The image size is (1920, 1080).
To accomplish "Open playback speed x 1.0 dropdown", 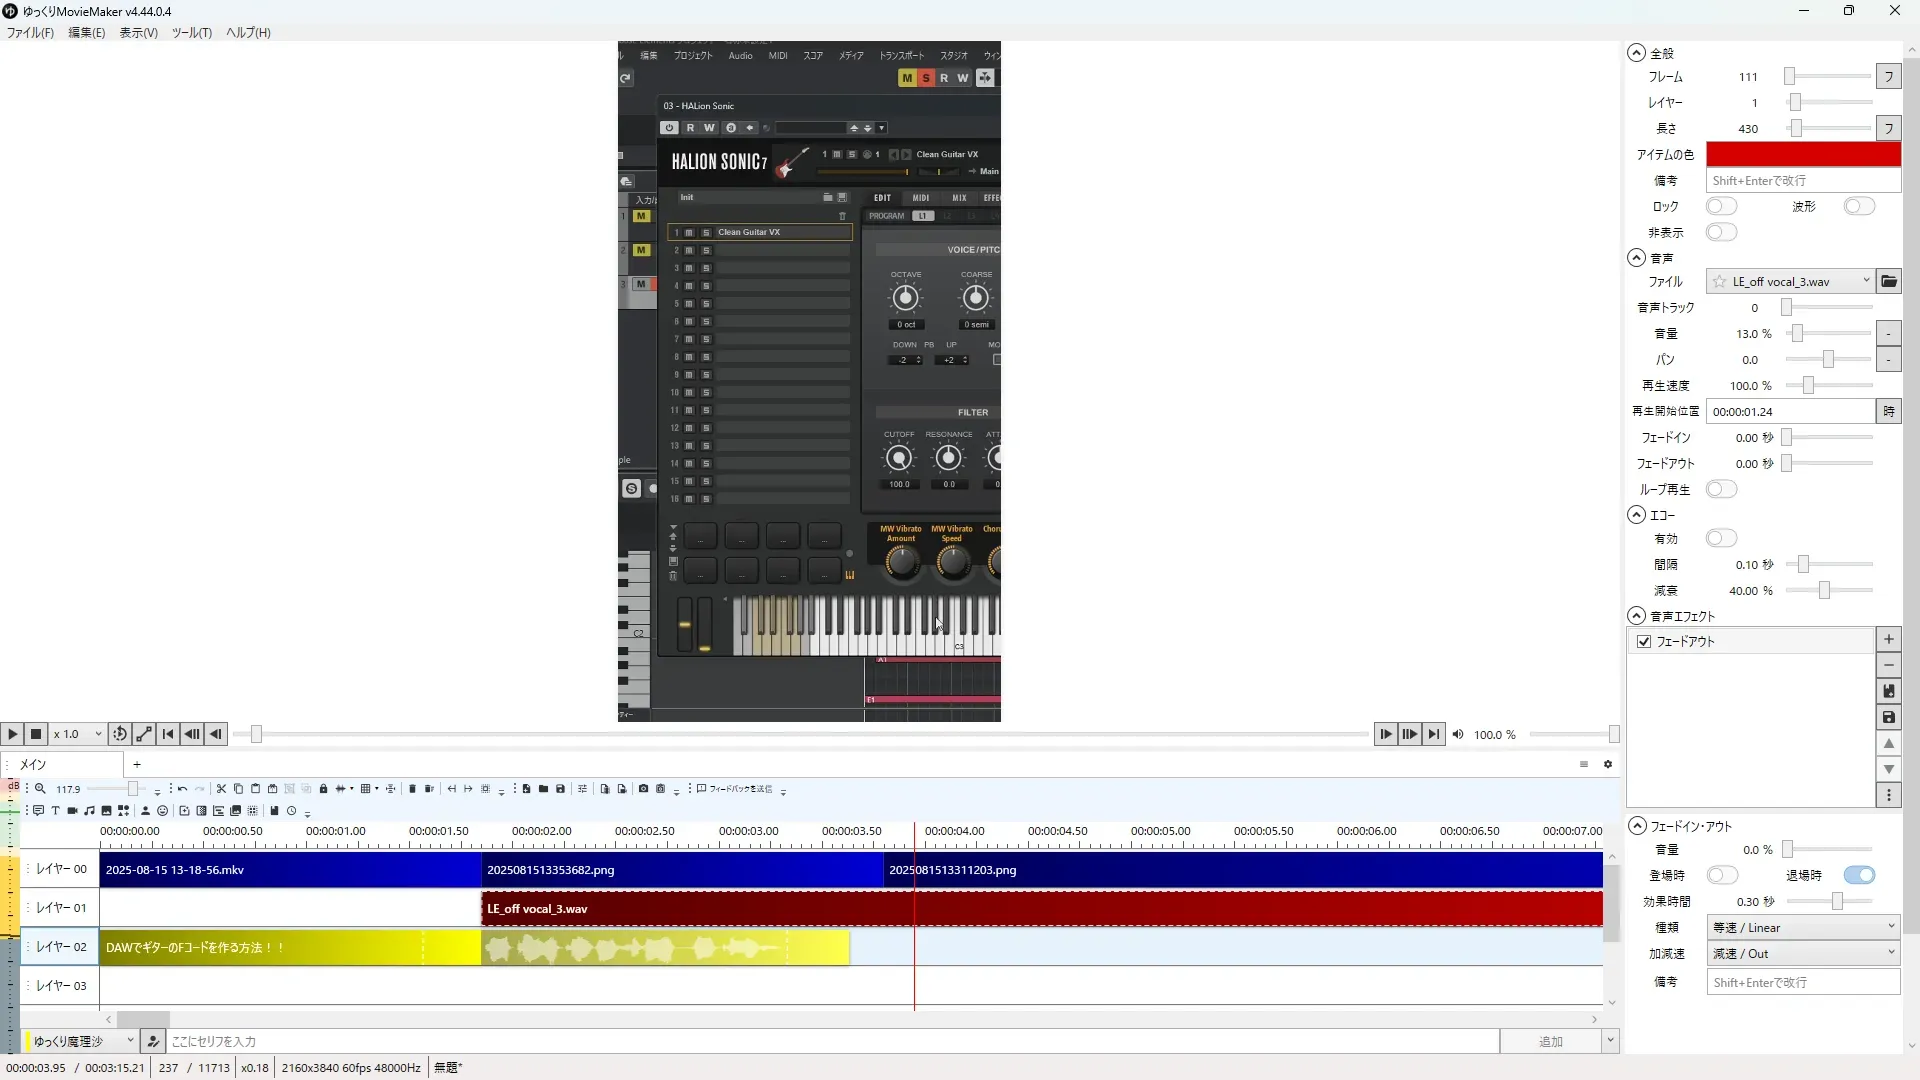I will click(78, 734).
